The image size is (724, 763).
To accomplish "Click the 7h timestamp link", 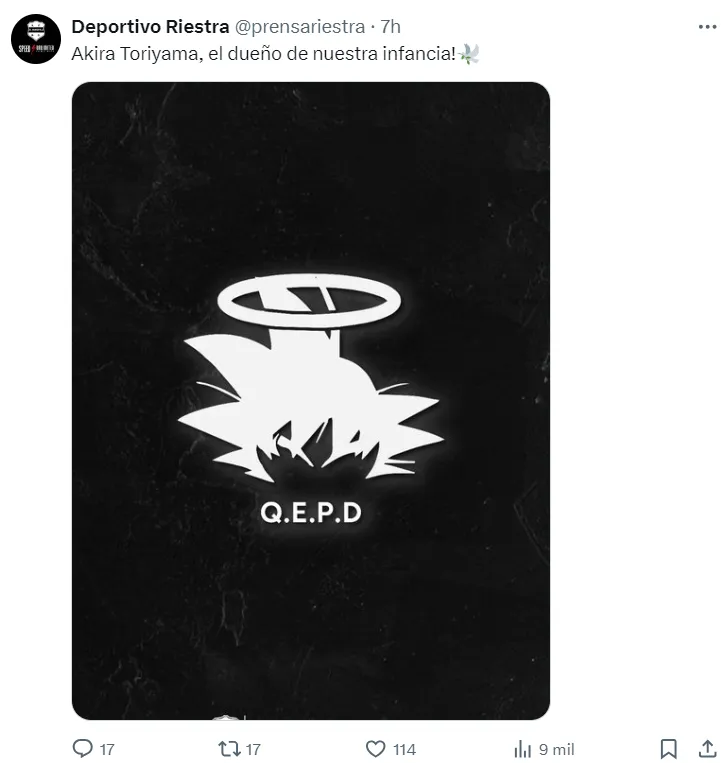I will [x=390, y=27].
